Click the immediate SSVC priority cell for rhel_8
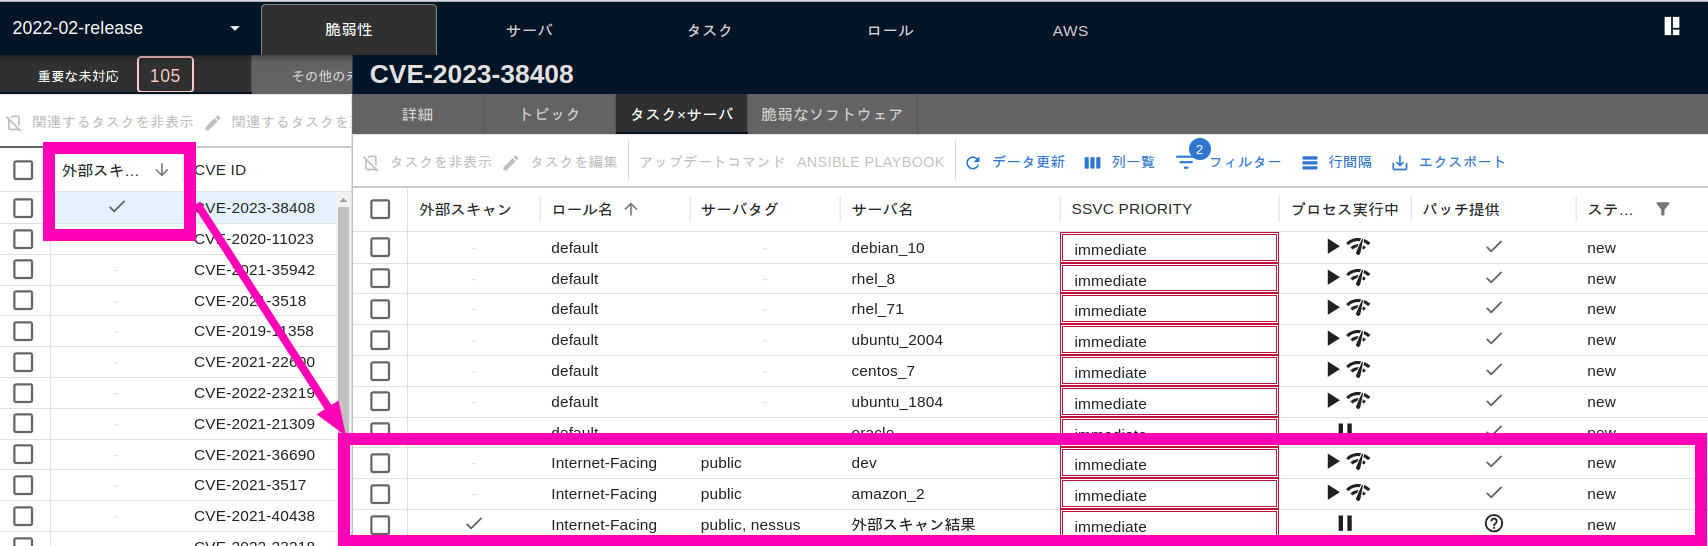 [1168, 280]
